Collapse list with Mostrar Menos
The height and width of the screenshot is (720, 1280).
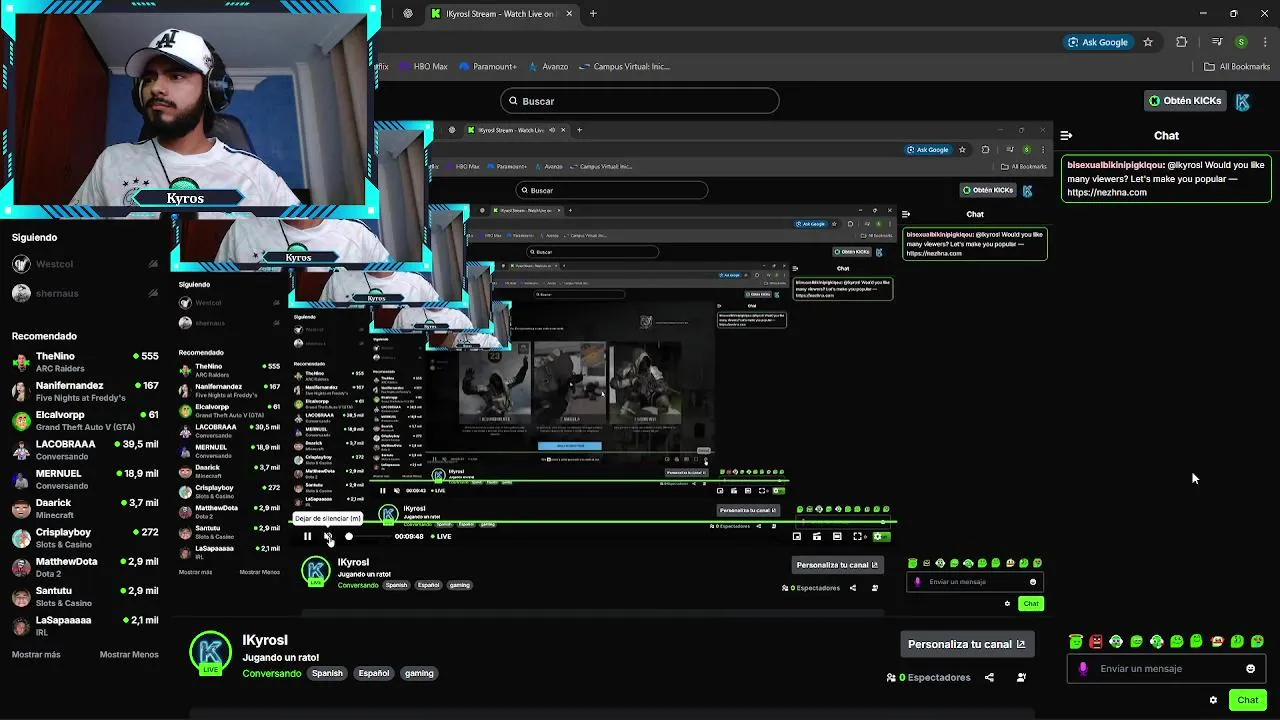(129, 654)
